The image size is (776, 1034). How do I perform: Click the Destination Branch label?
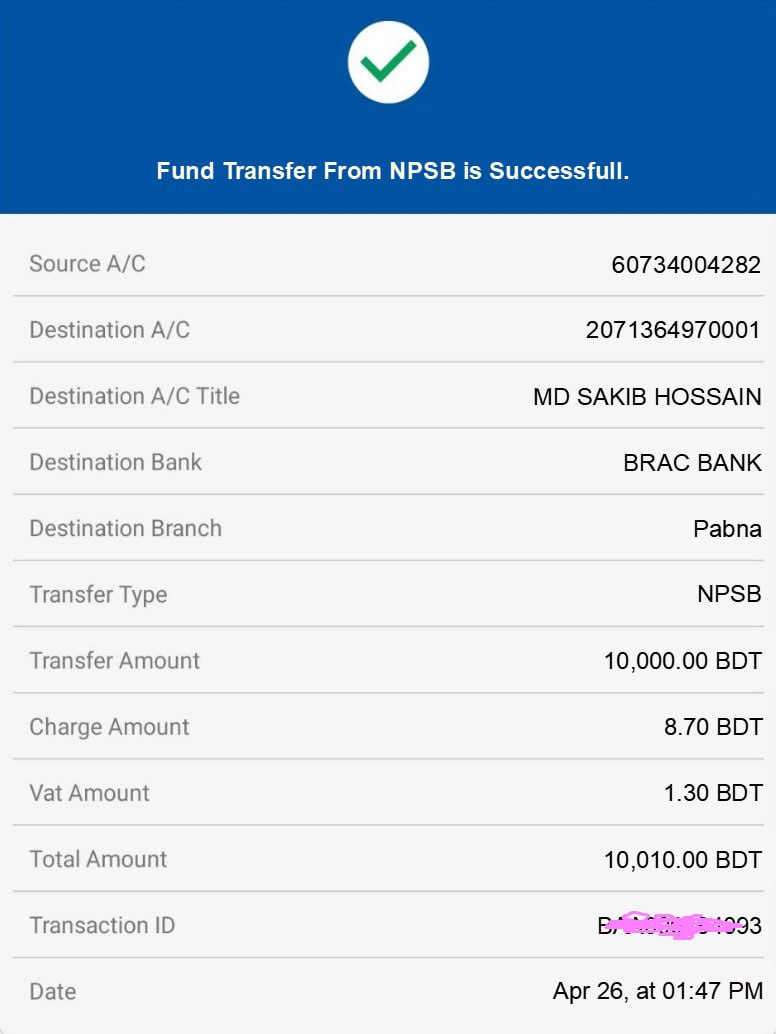click(x=125, y=528)
